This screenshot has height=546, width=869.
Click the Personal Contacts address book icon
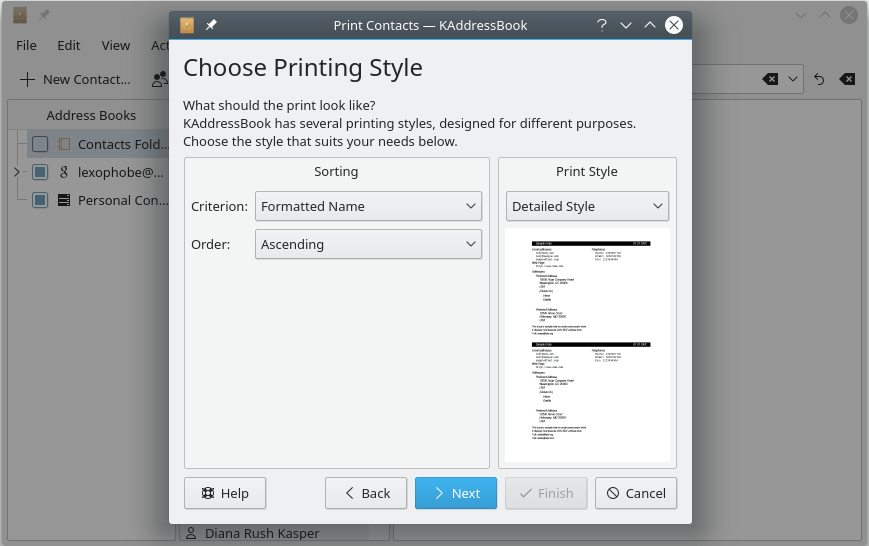(x=64, y=200)
